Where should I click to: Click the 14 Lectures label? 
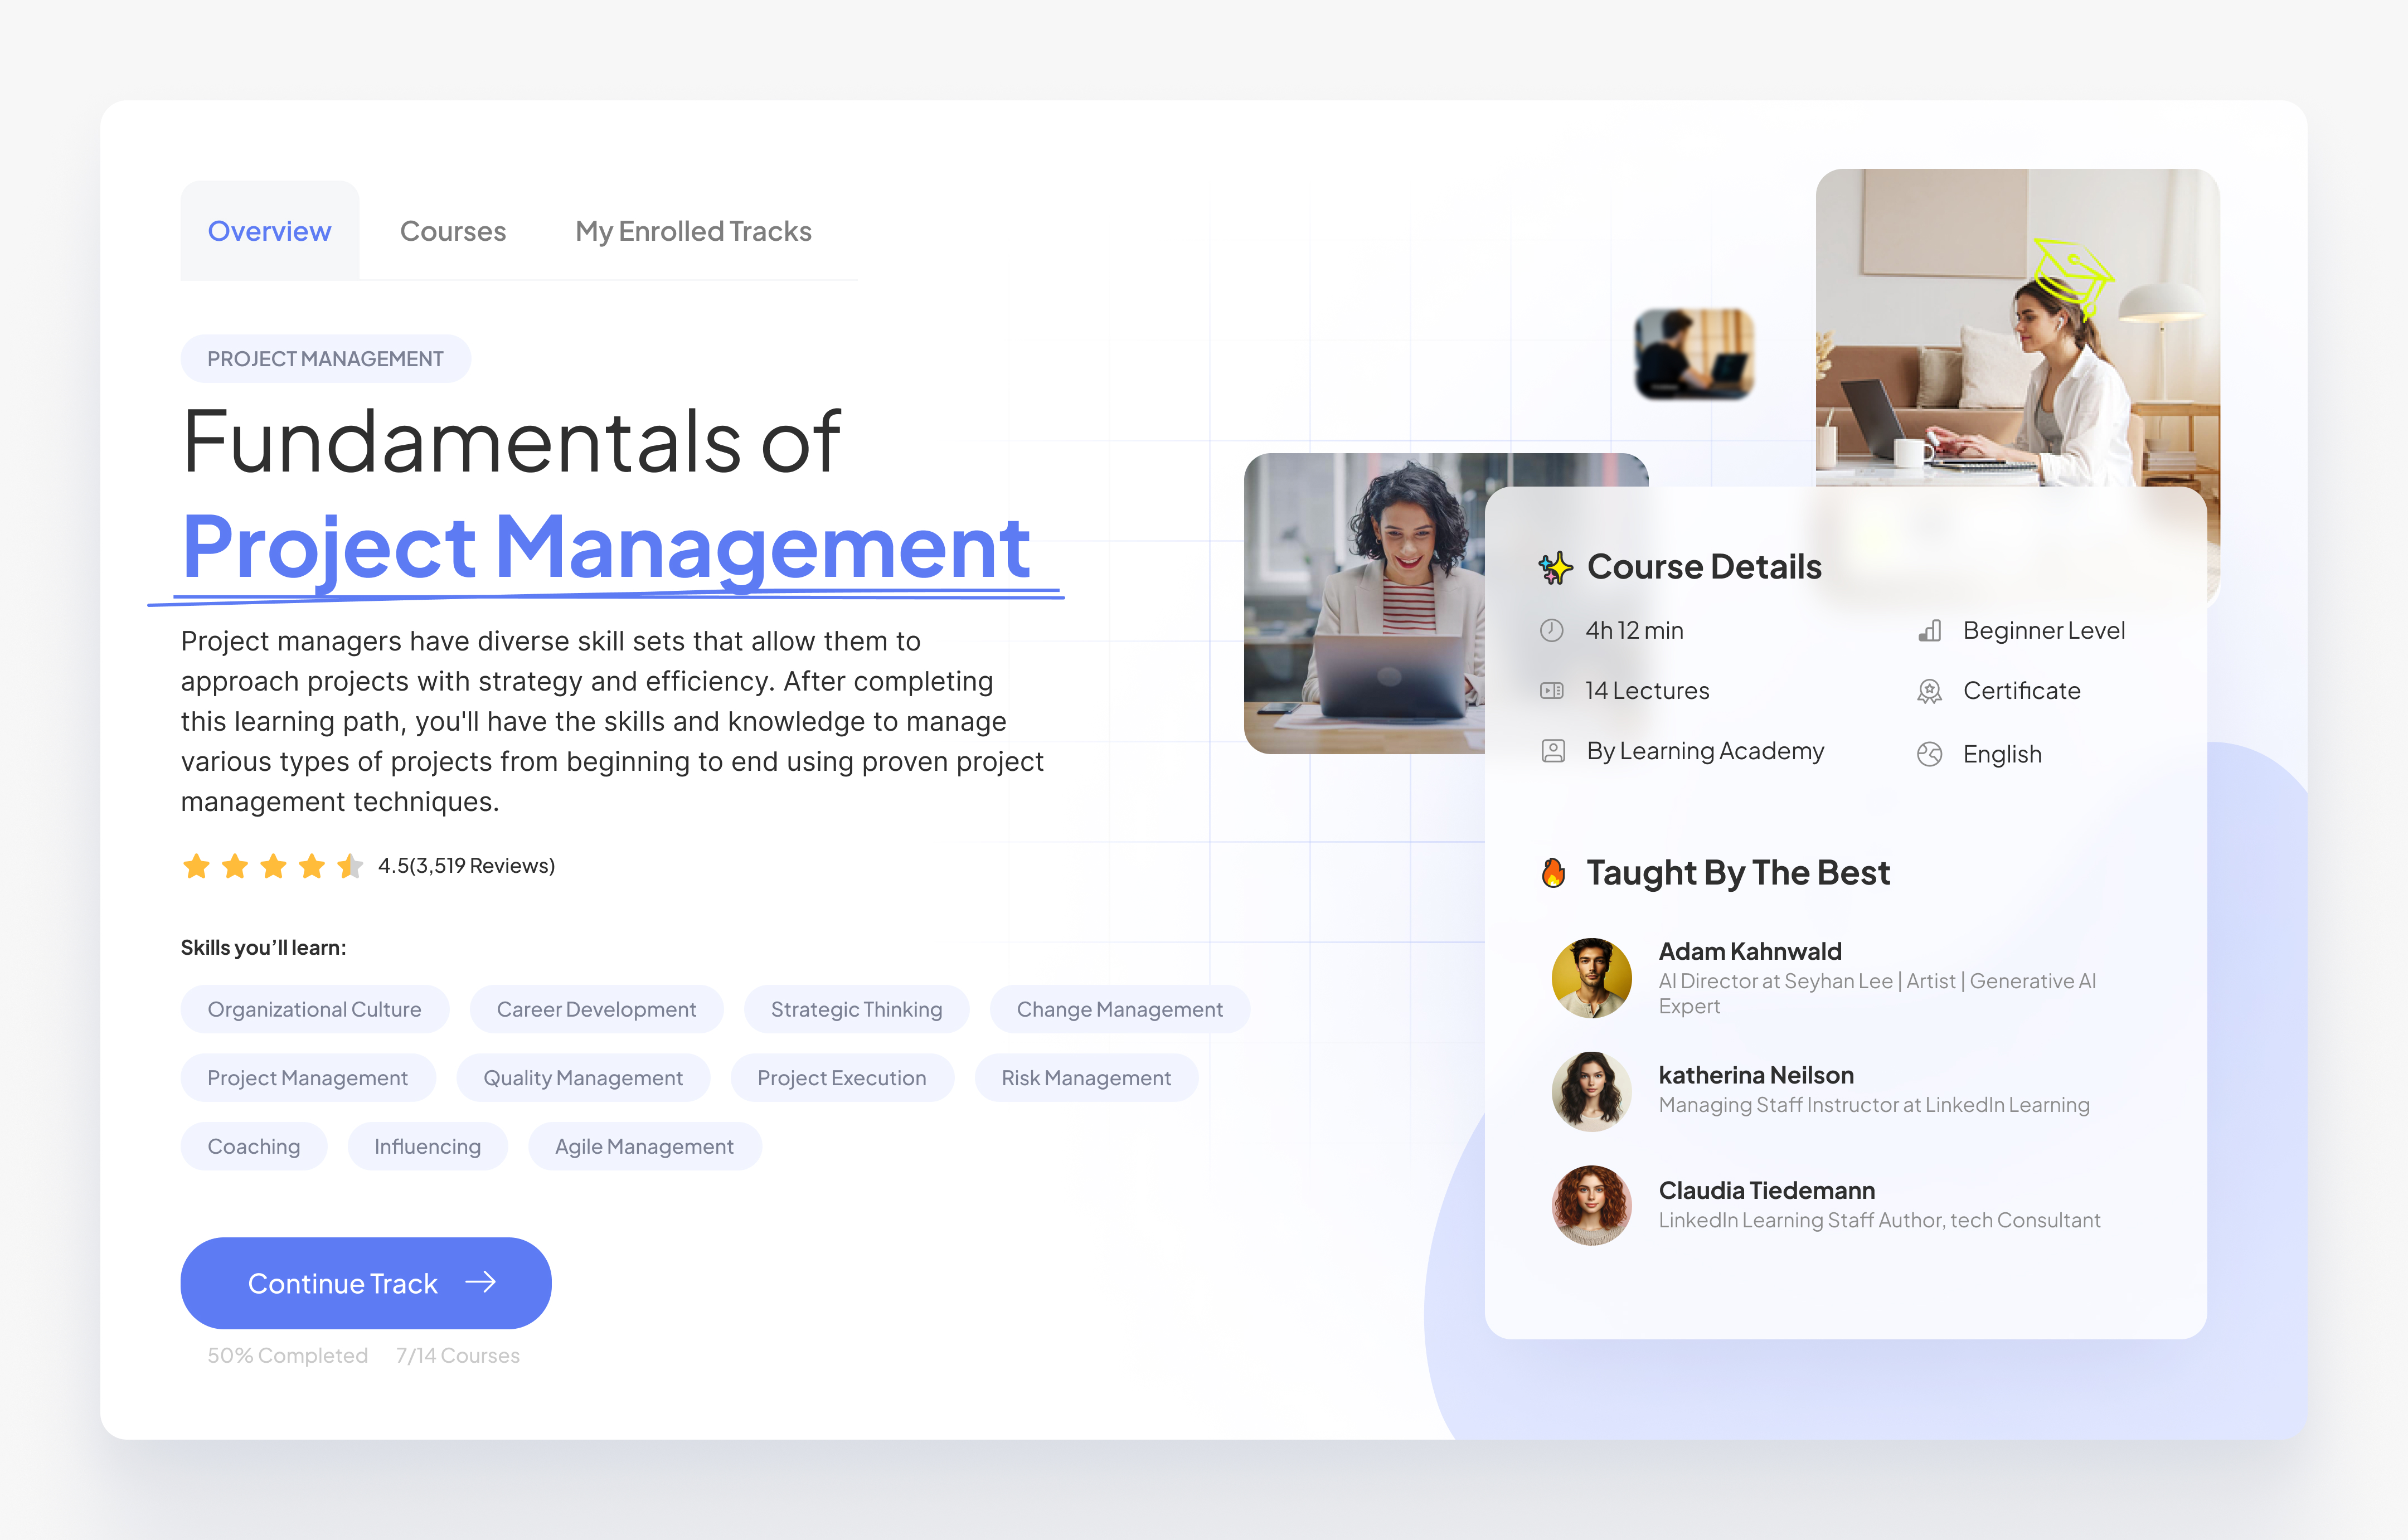point(1647,690)
